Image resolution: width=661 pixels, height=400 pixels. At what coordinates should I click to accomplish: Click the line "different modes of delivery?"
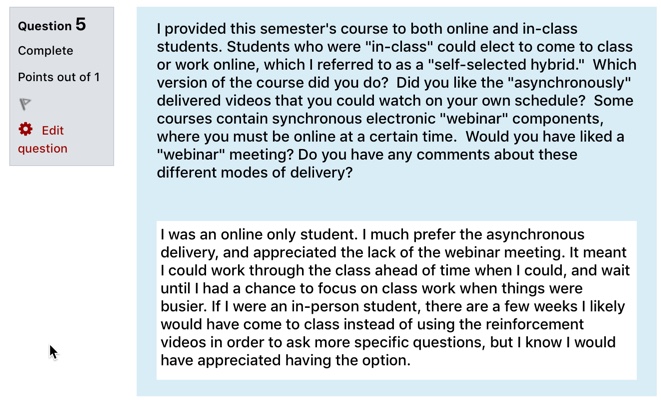(255, 172)
